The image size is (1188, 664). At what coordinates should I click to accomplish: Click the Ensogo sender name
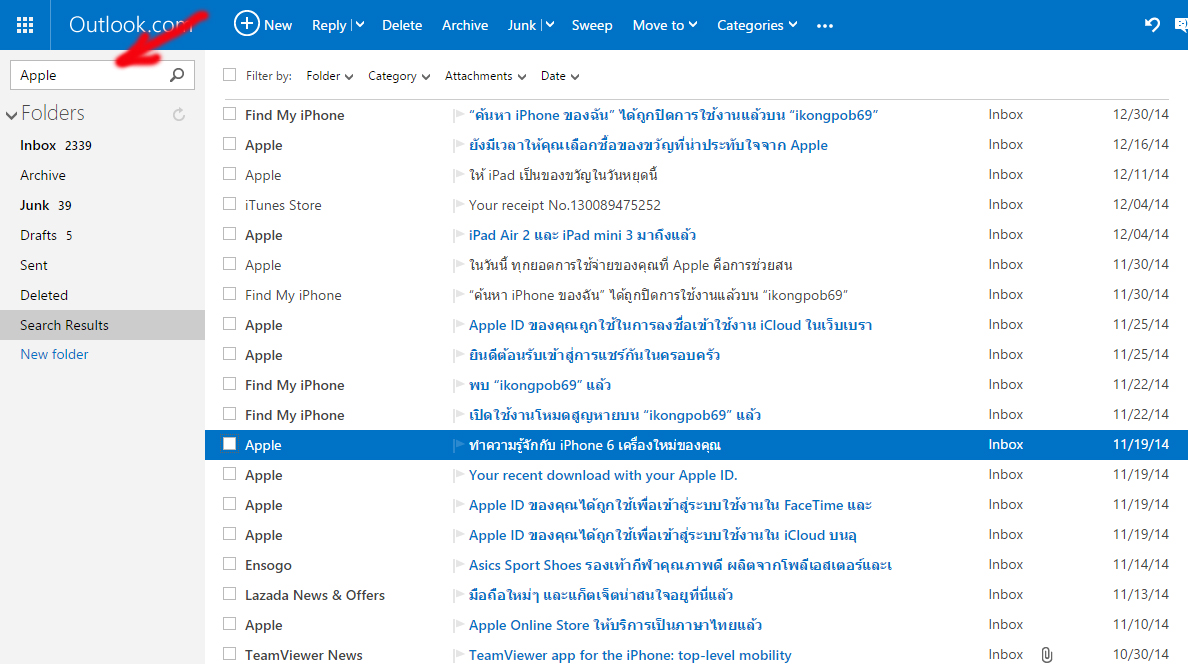click(x=268, y=565)
